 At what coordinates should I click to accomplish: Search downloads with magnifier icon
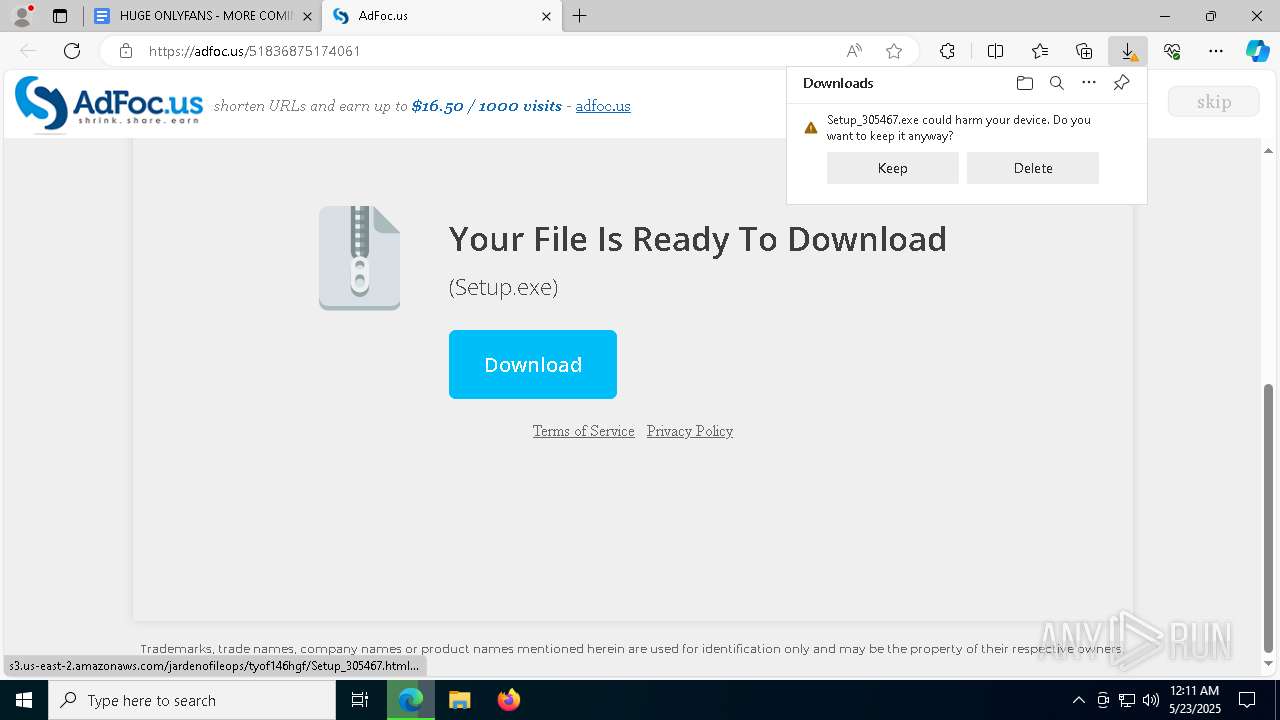[x=1056, y=83]
